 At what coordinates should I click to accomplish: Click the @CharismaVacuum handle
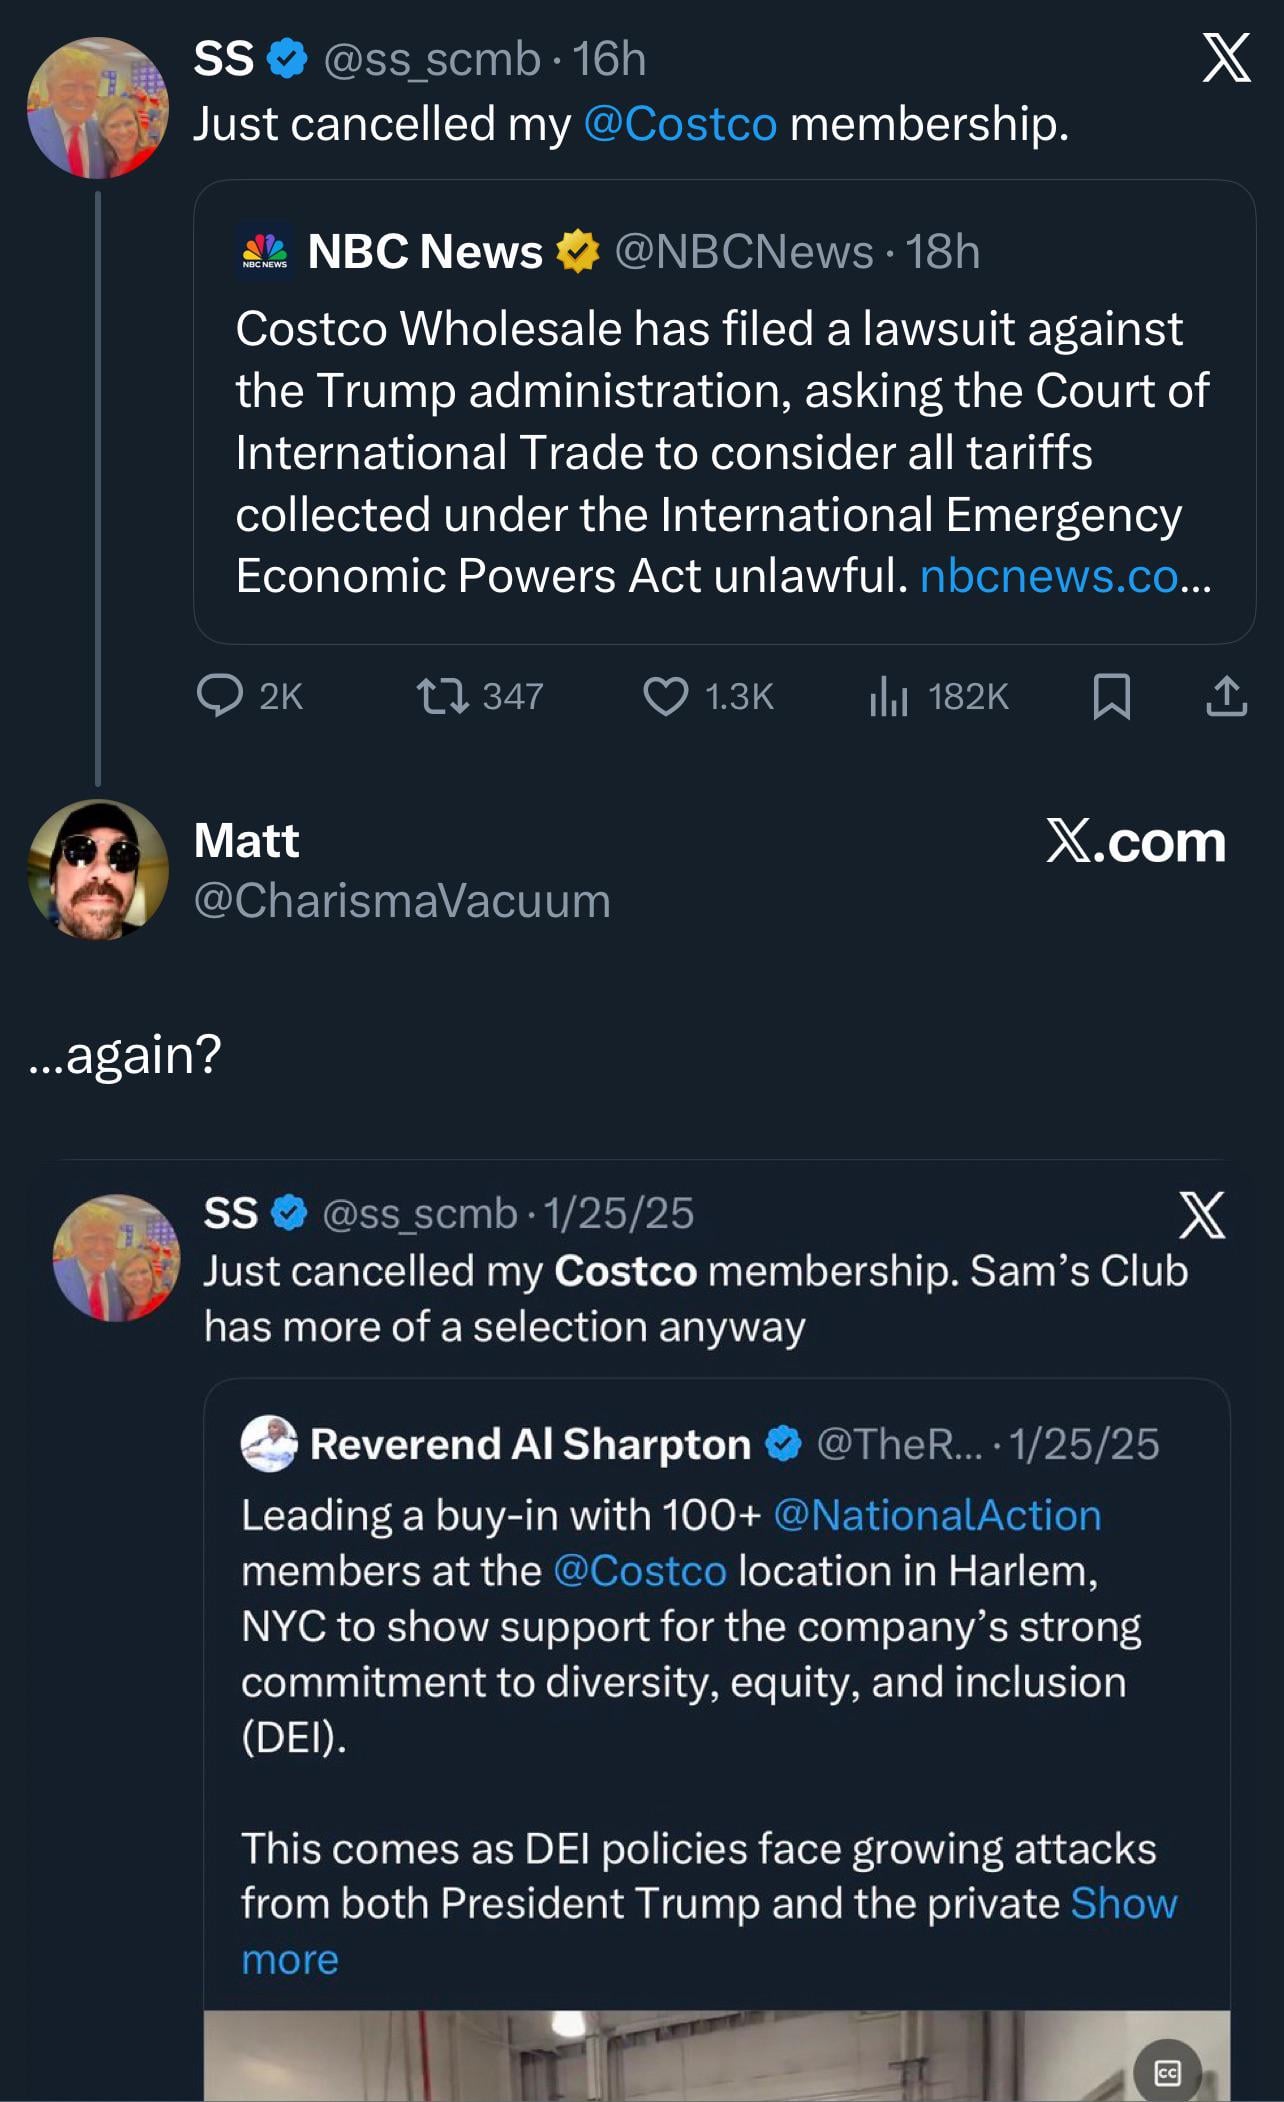402,900
